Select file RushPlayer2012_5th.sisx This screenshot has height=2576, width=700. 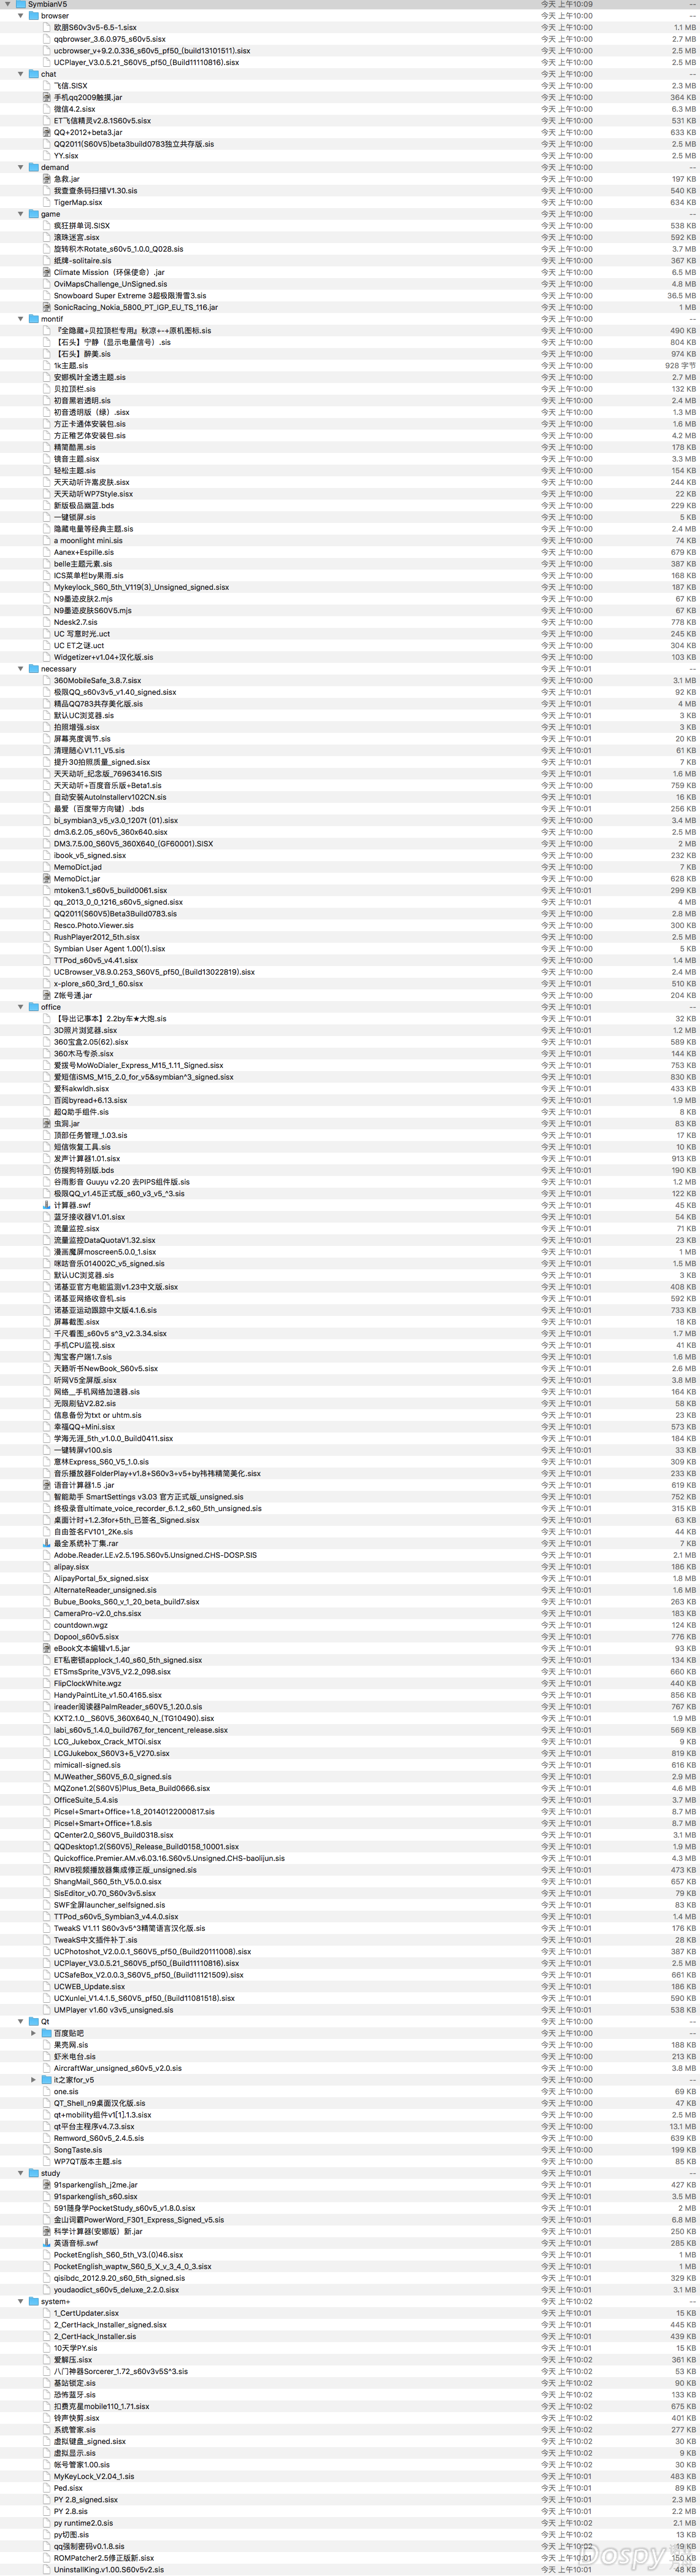tap(97, 937)
